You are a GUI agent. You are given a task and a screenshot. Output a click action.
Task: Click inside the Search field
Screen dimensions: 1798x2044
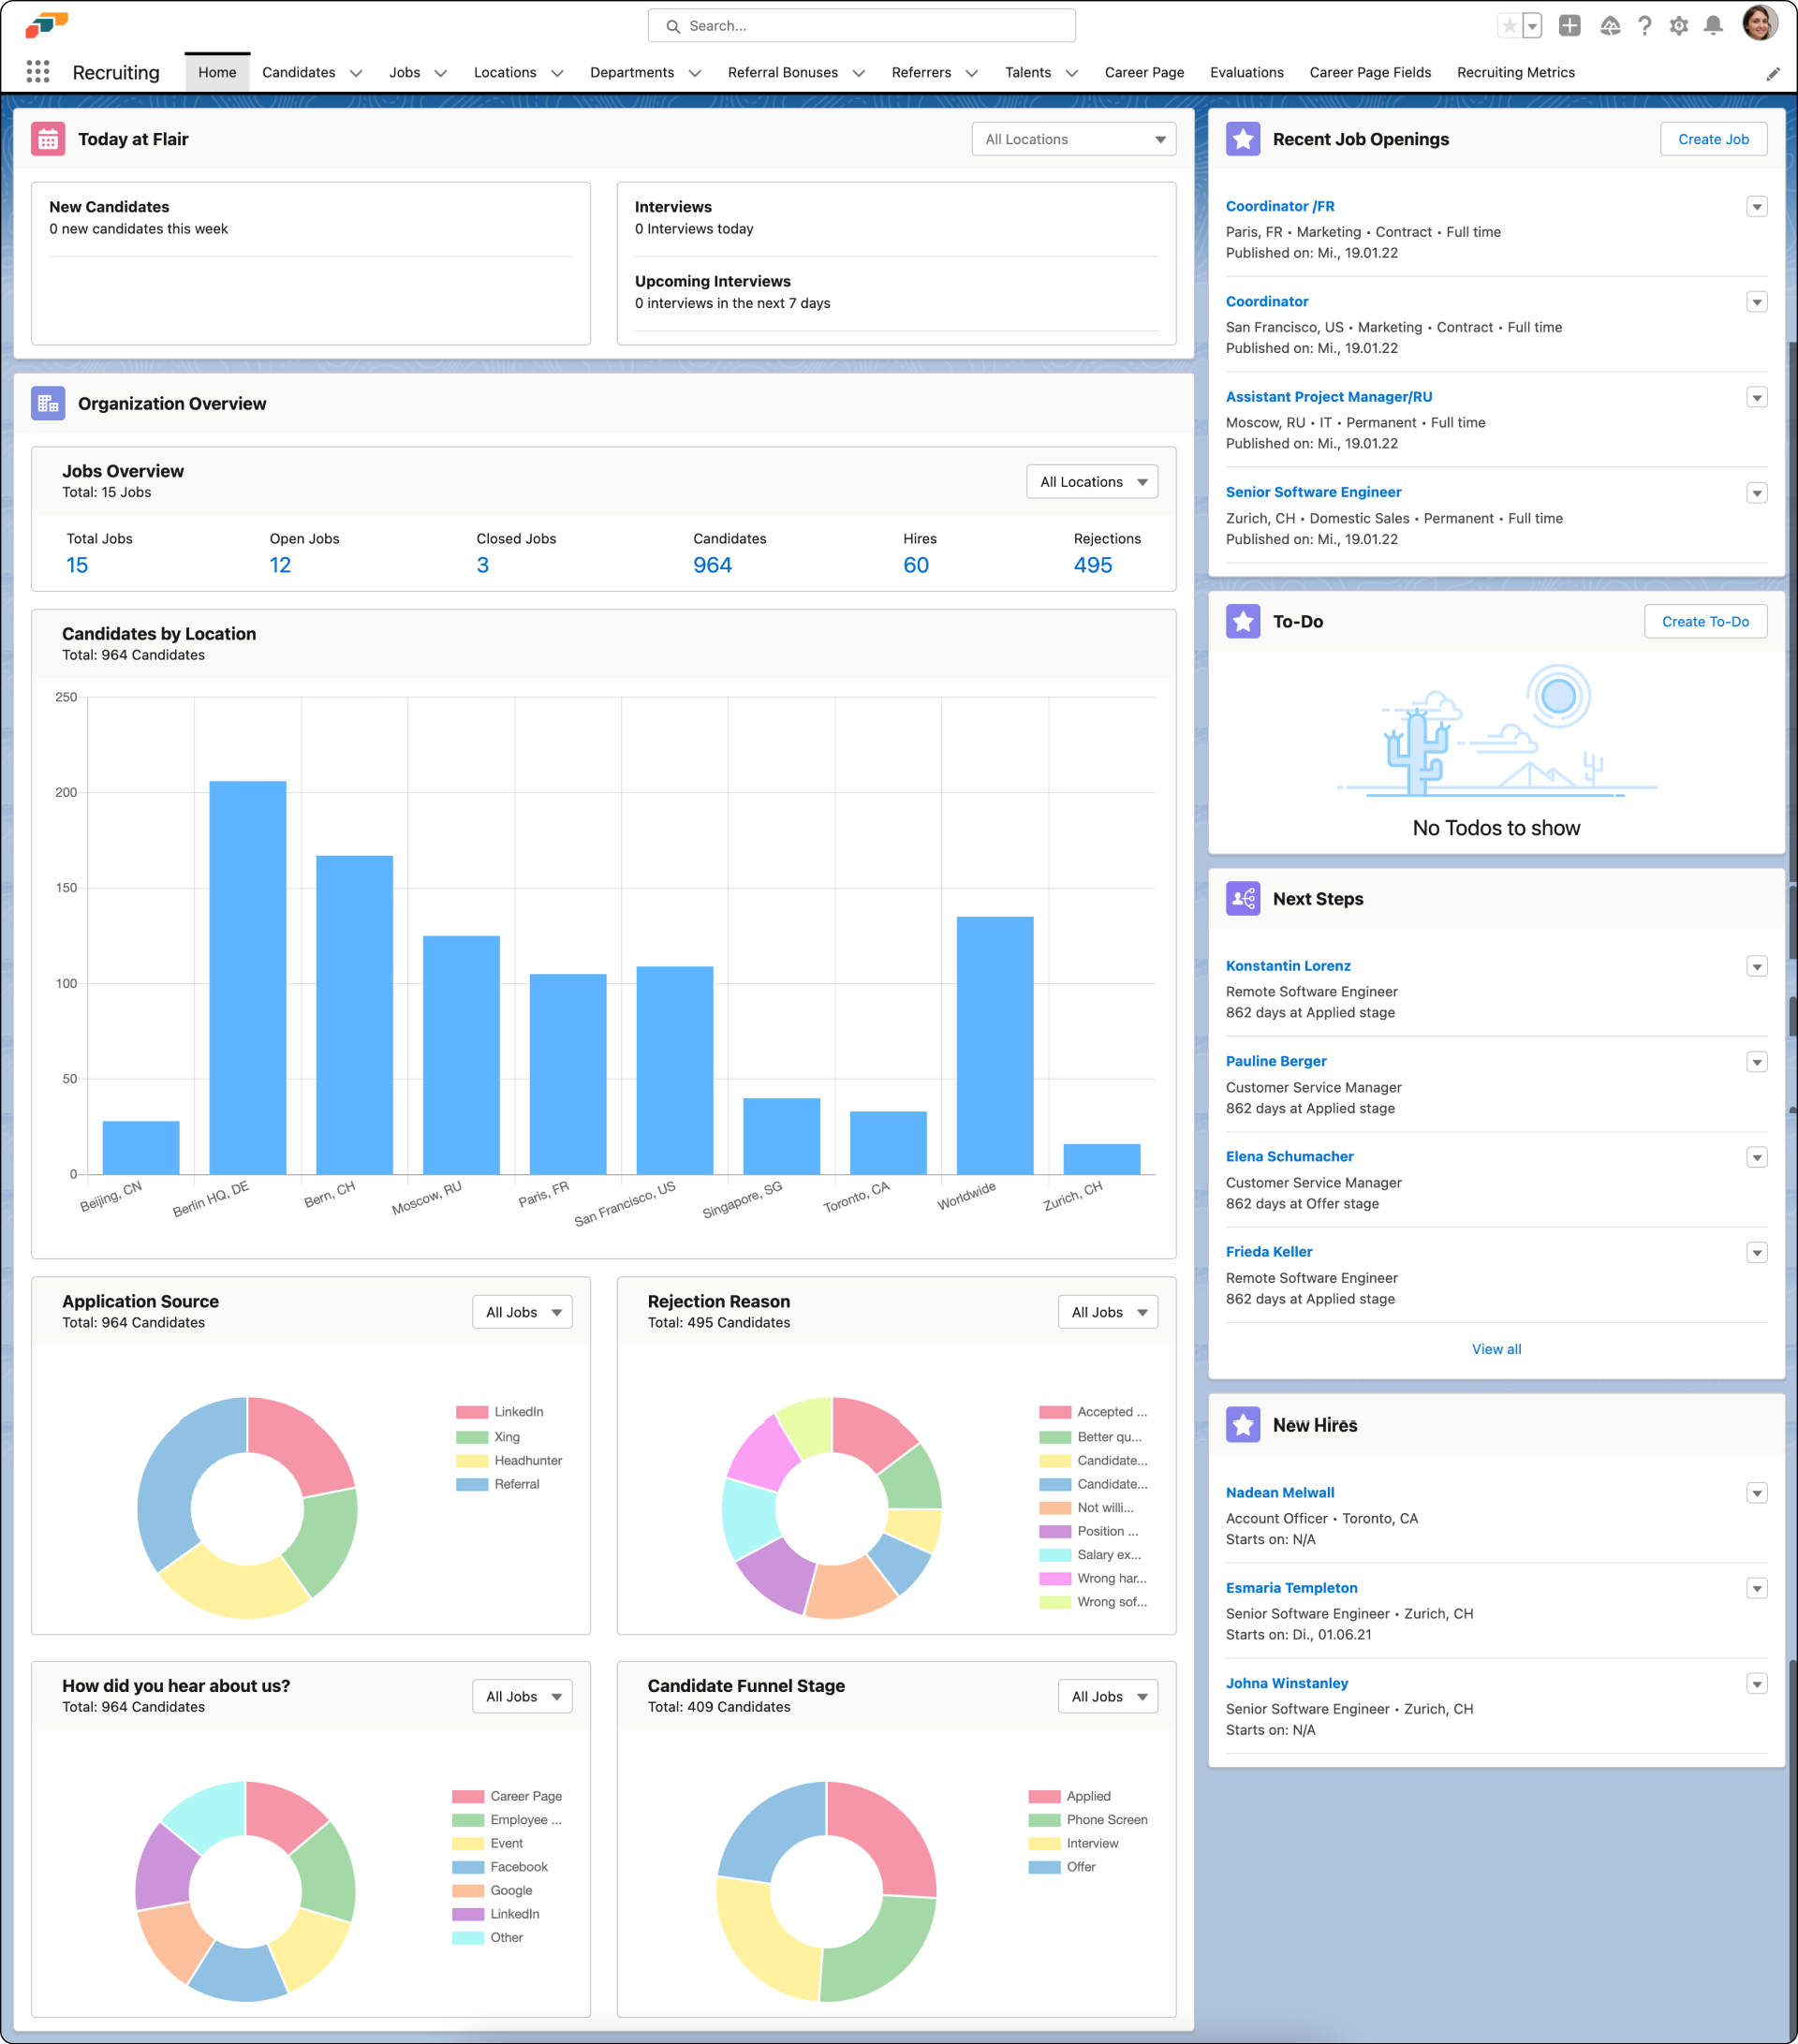pos(861,25)
